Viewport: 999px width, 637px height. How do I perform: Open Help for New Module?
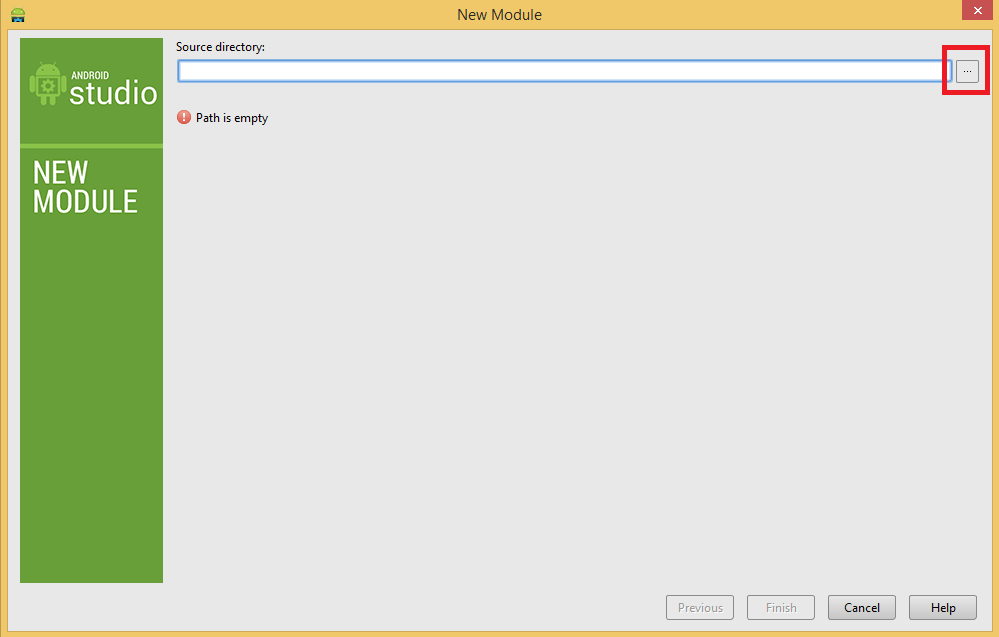click(x=942, y=608)
